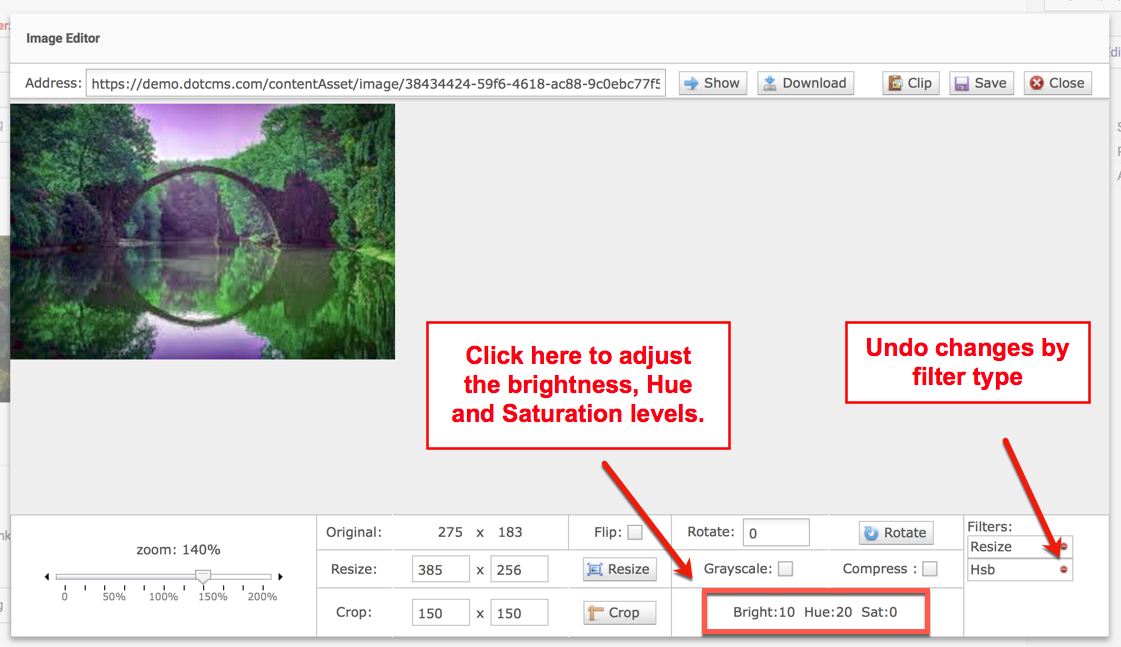Click the zoom slider left arrow
This screenshot has height=647, width=1121.
coord(47,577)
